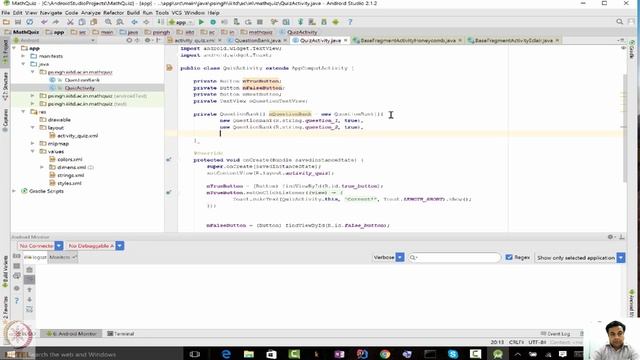The height and width of the screenshot is (360, 640).
Task: Close the QuizActivity.java tab
Action: (346, 40)
